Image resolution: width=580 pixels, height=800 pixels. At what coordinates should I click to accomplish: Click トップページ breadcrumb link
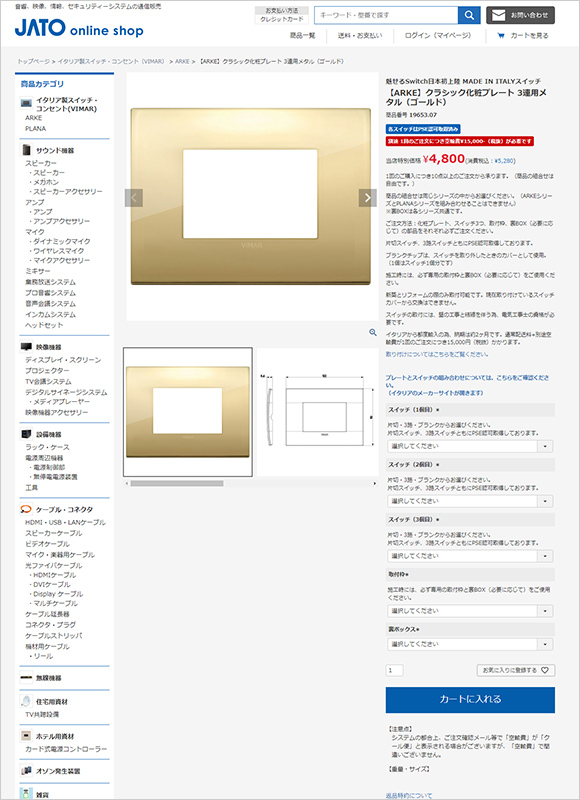(x=34, y=61)
